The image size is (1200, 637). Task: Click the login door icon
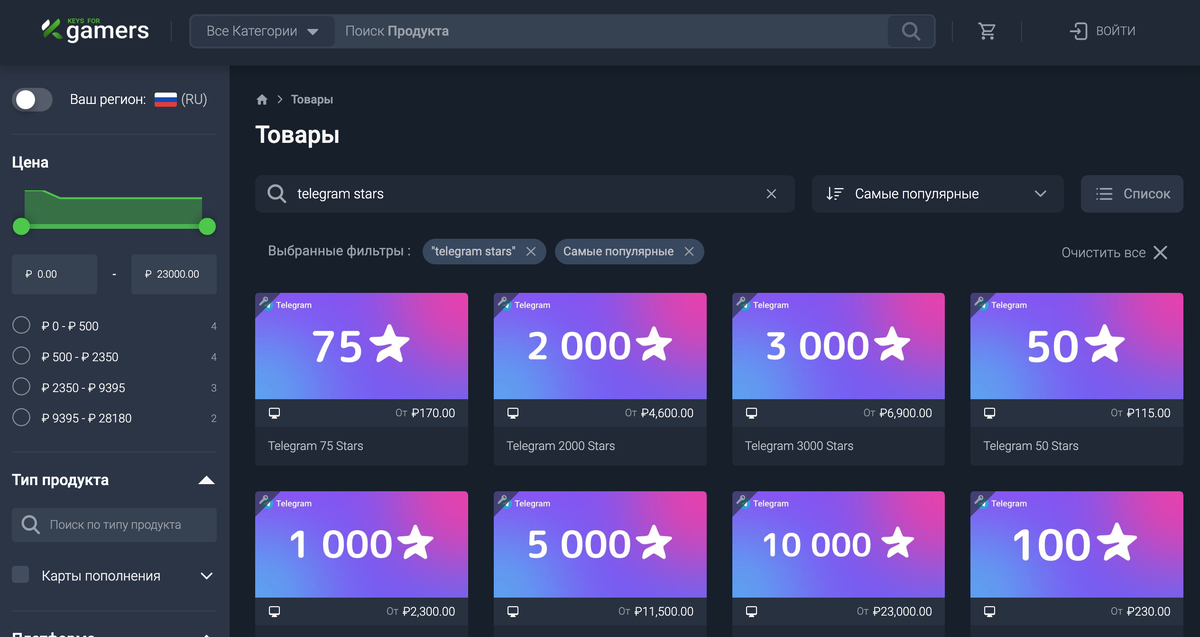click(x=1078, y=31)
